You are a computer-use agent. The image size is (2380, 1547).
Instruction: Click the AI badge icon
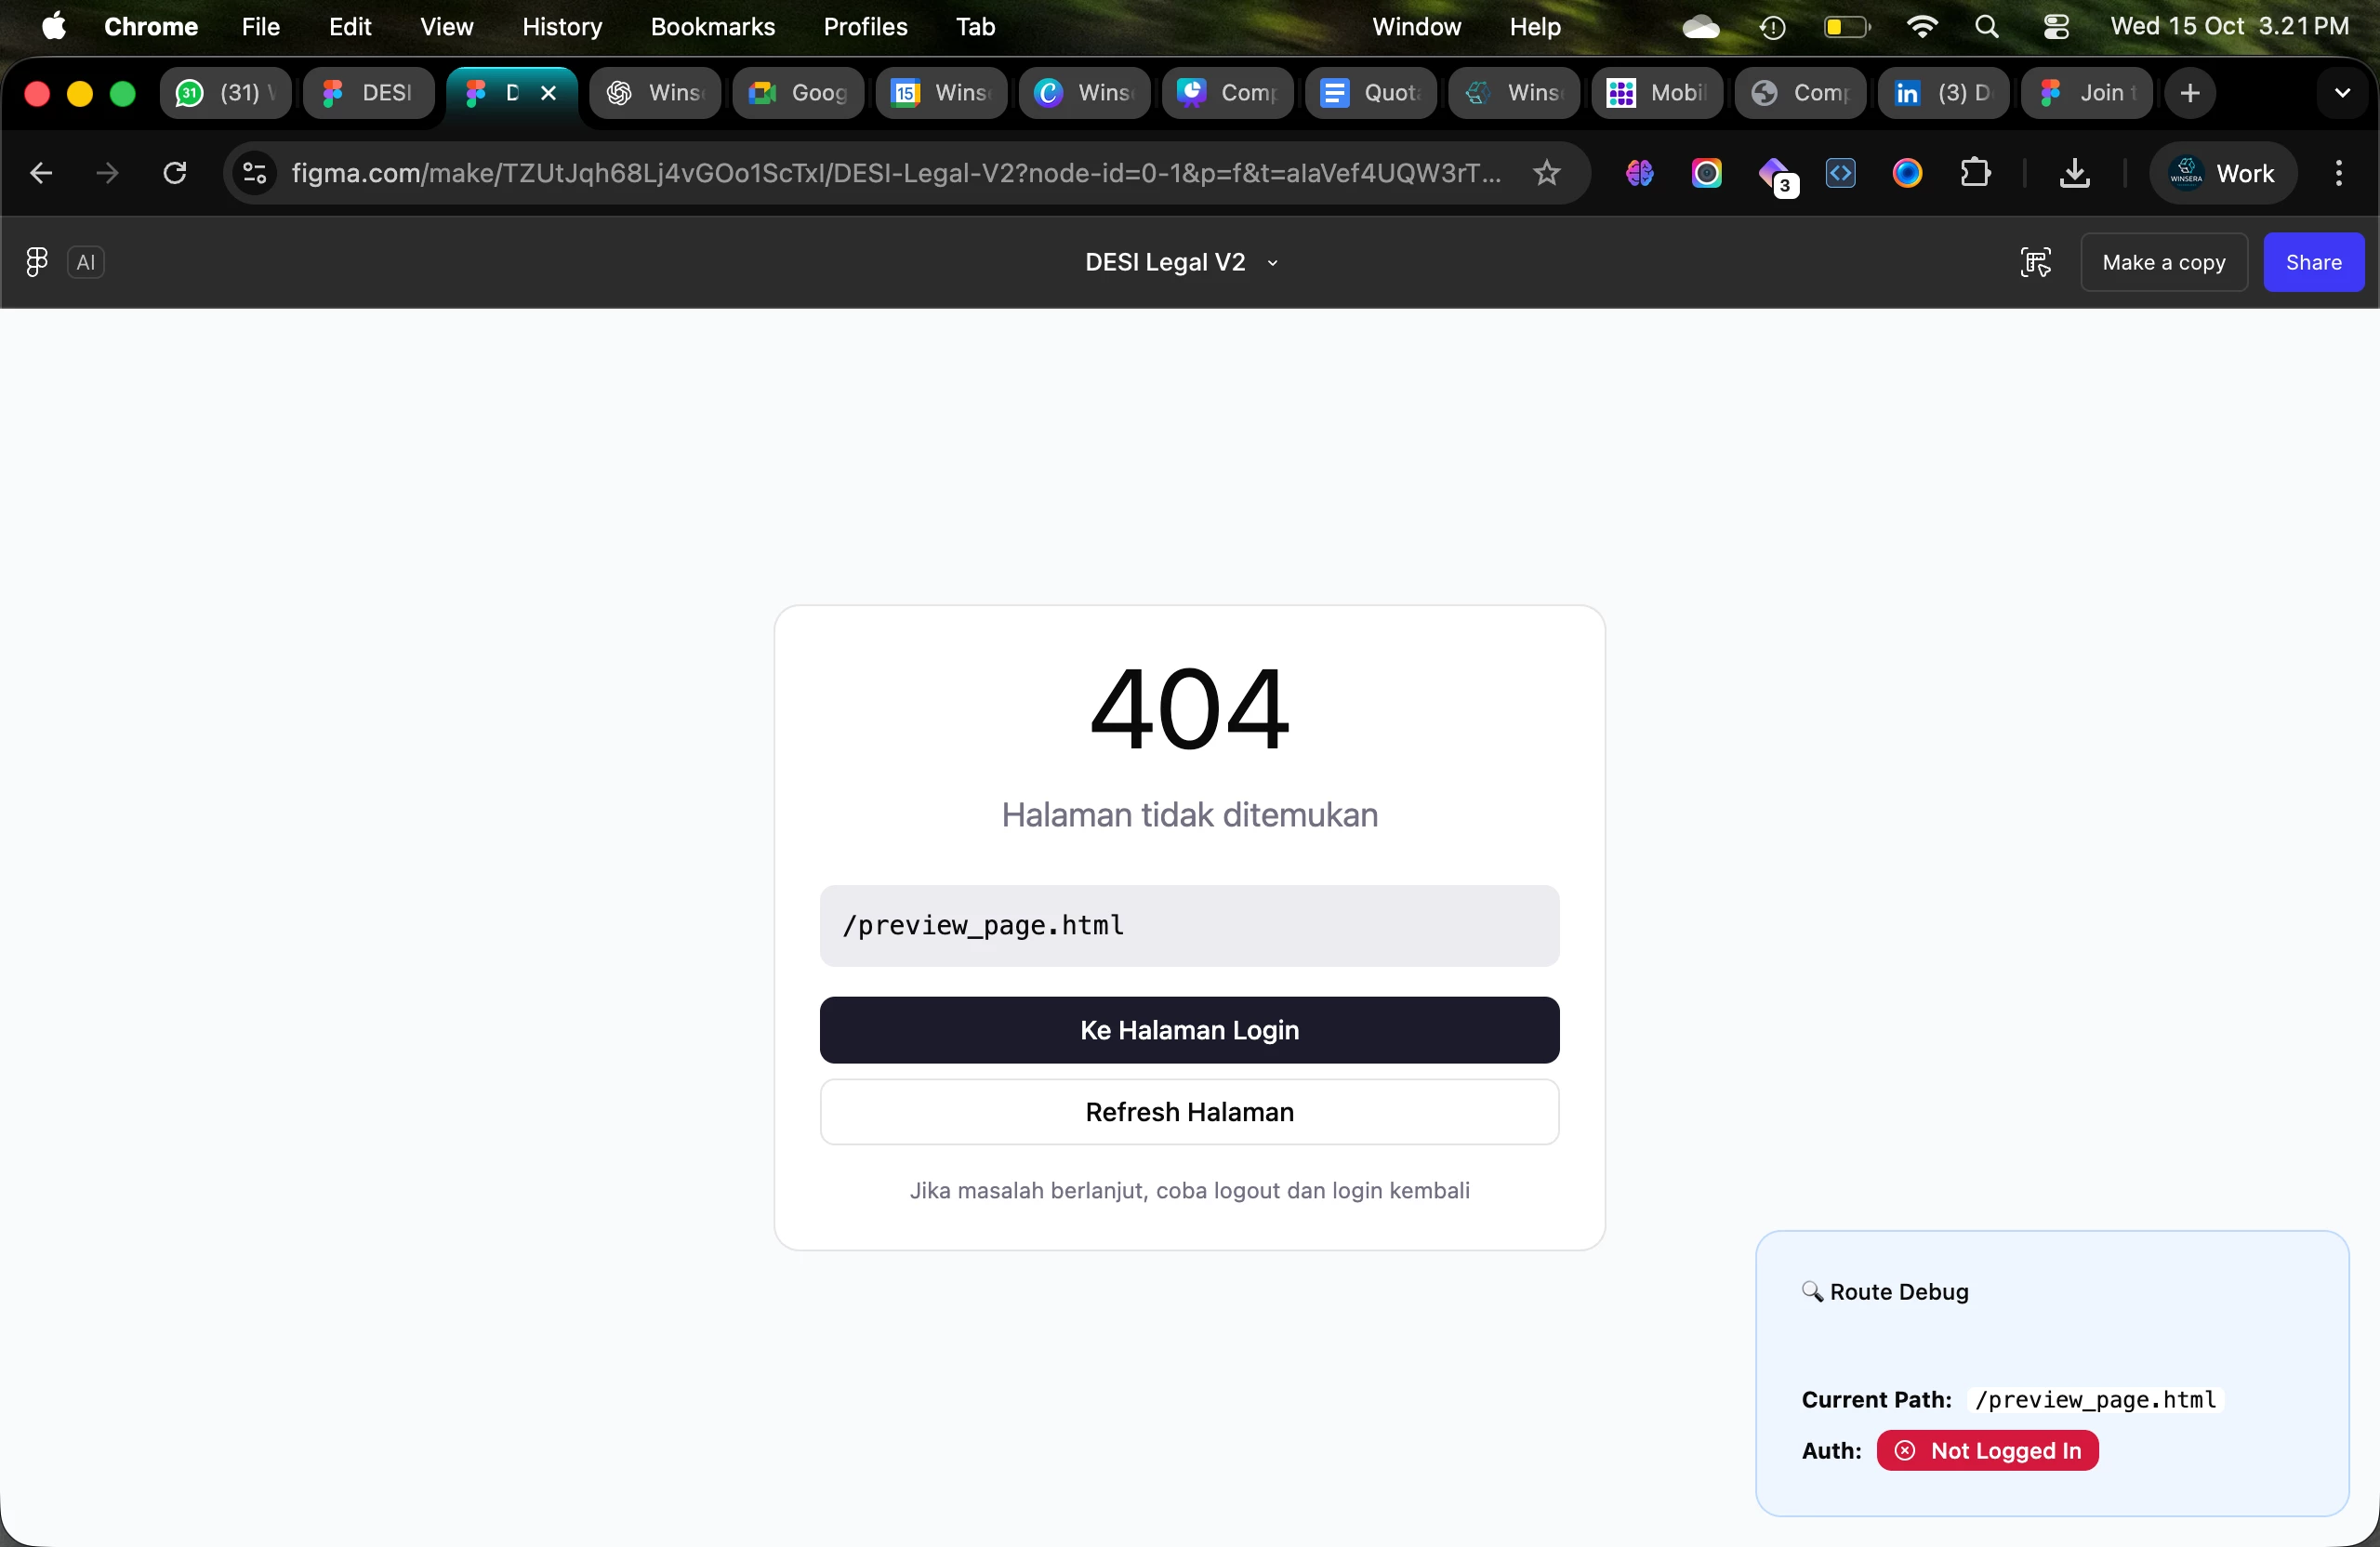pos(86,262)
